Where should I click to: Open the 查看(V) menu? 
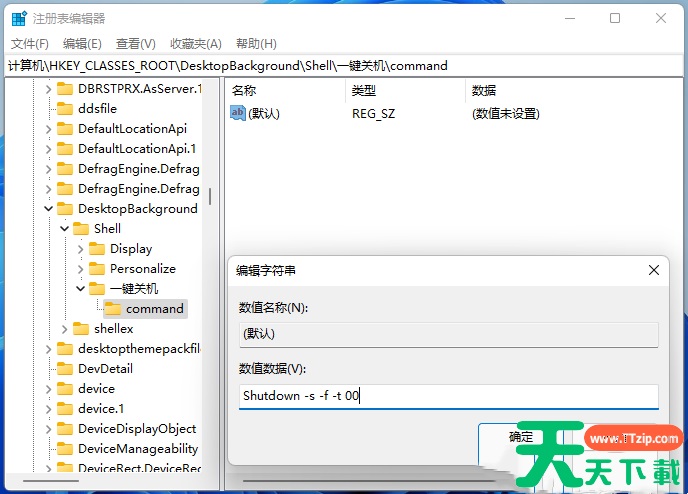[136, 44]
